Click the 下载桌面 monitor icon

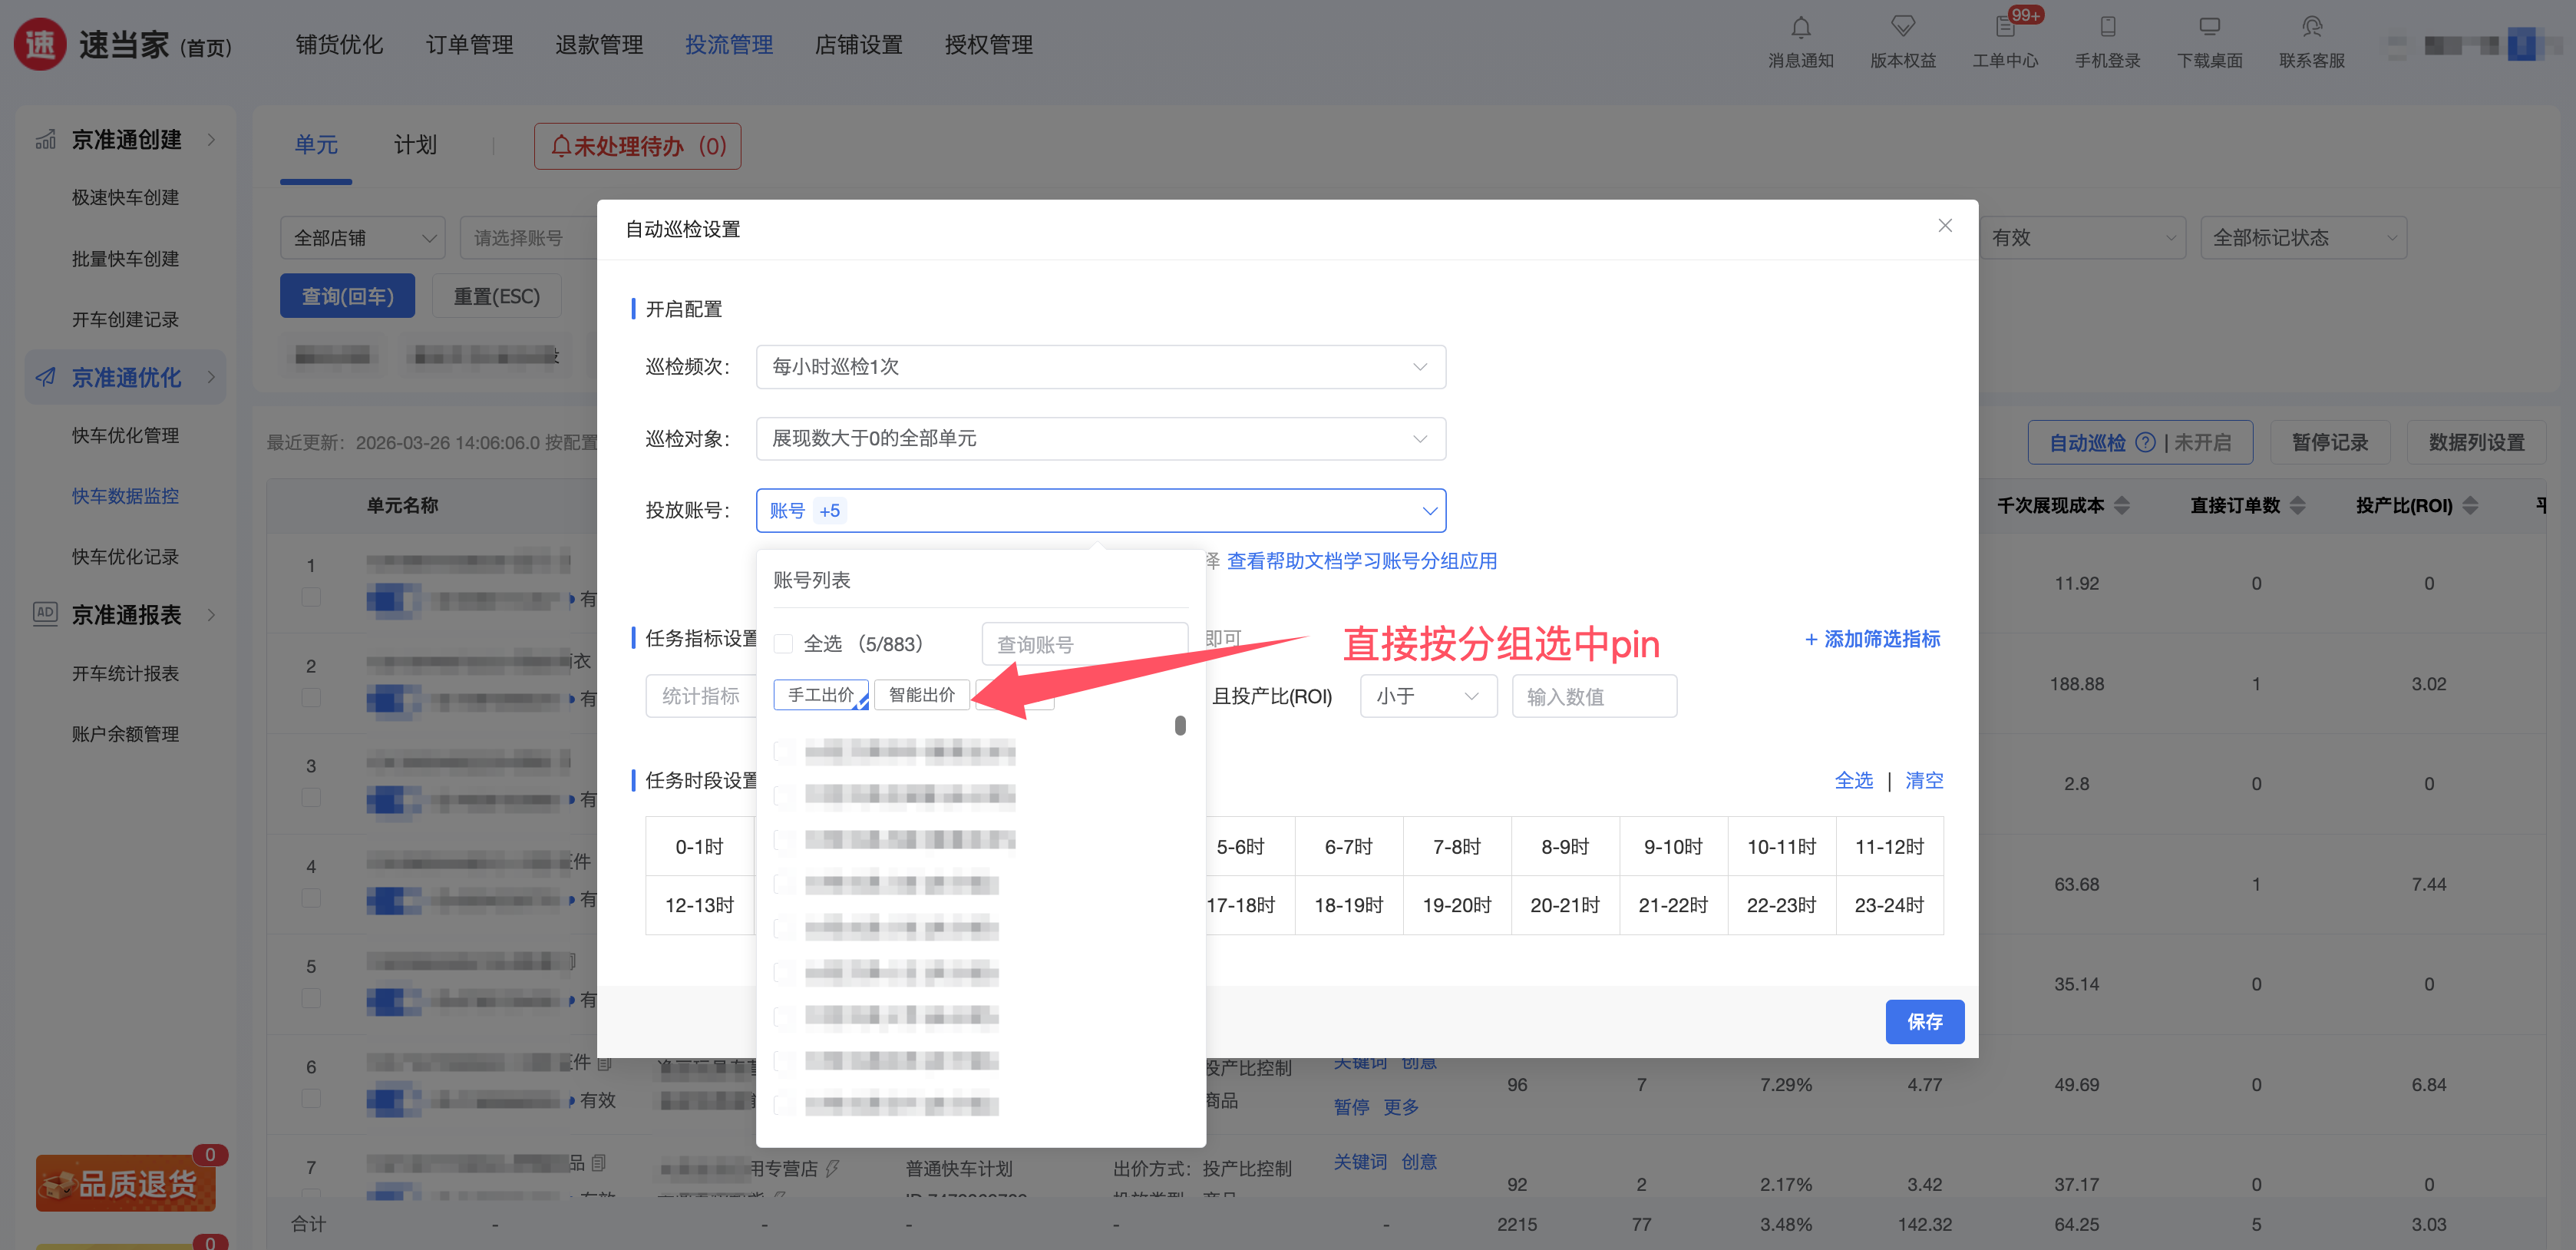pyautogui.click(x=2209, y=27)
